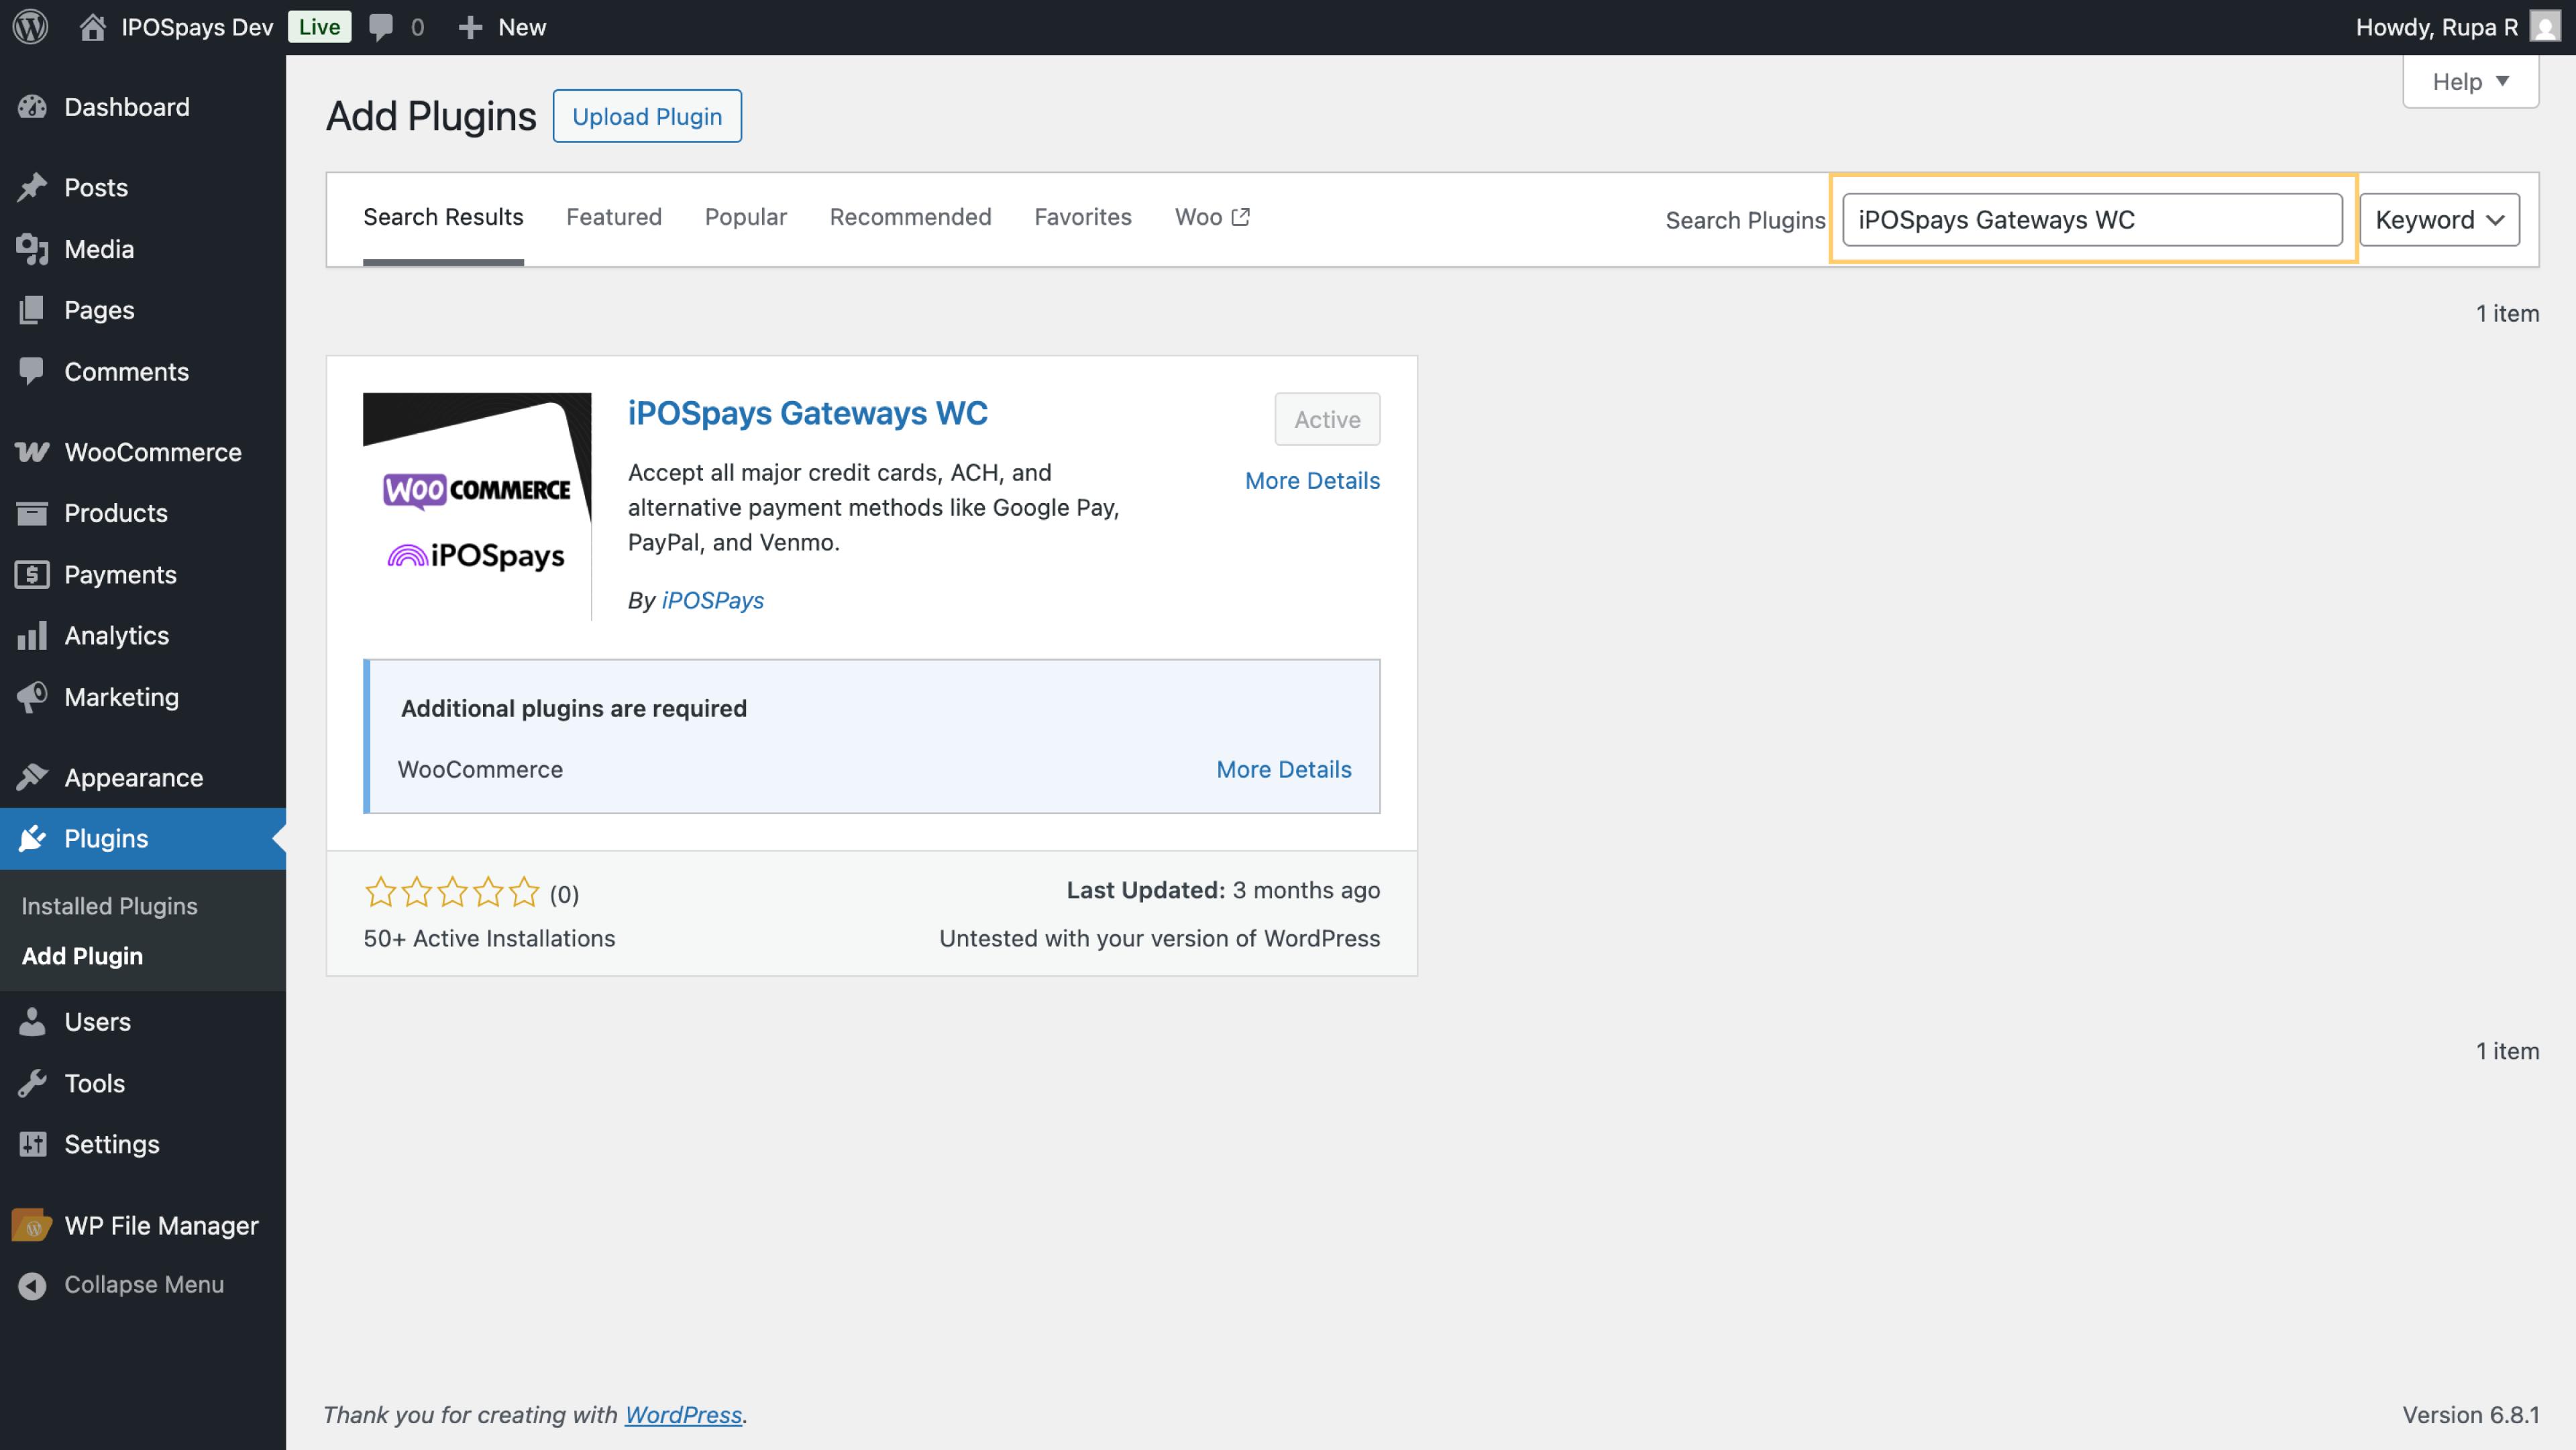2576x1450 pixels.
Task: Click the Analytics bar chart icon
Action: tap(32, 636)
